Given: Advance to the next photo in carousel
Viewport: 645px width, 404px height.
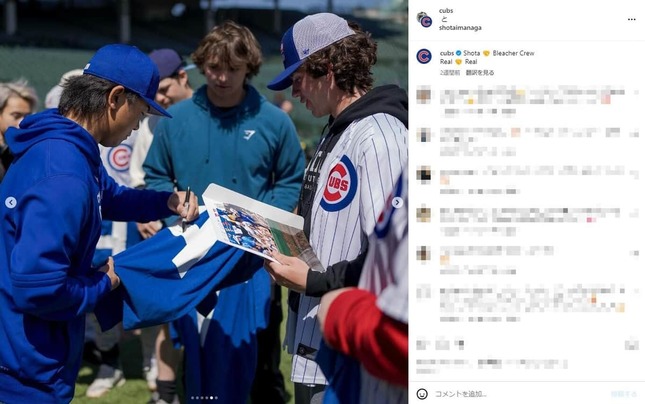Looking at the screenshot, I should point(397,202).
